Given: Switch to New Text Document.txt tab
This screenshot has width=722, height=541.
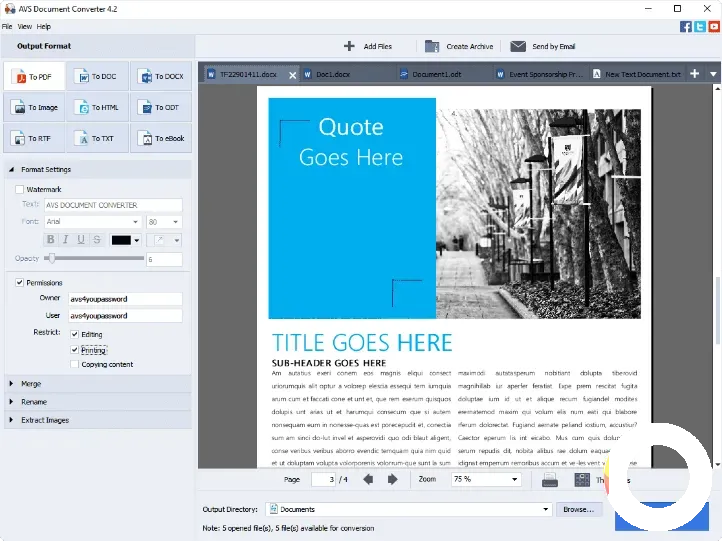Looking at the screenshot, I should coord(637,74).
